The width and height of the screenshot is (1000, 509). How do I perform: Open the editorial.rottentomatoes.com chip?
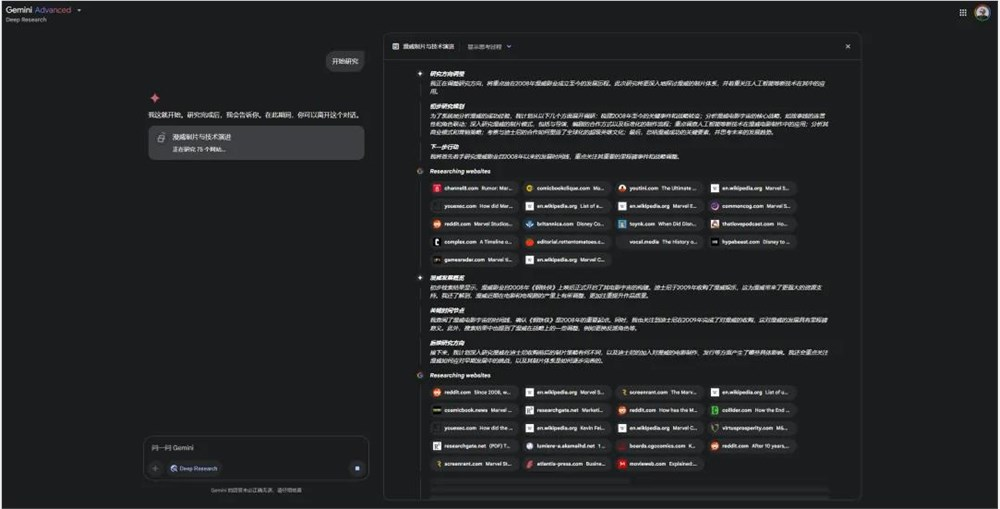(x=566, y=242)
